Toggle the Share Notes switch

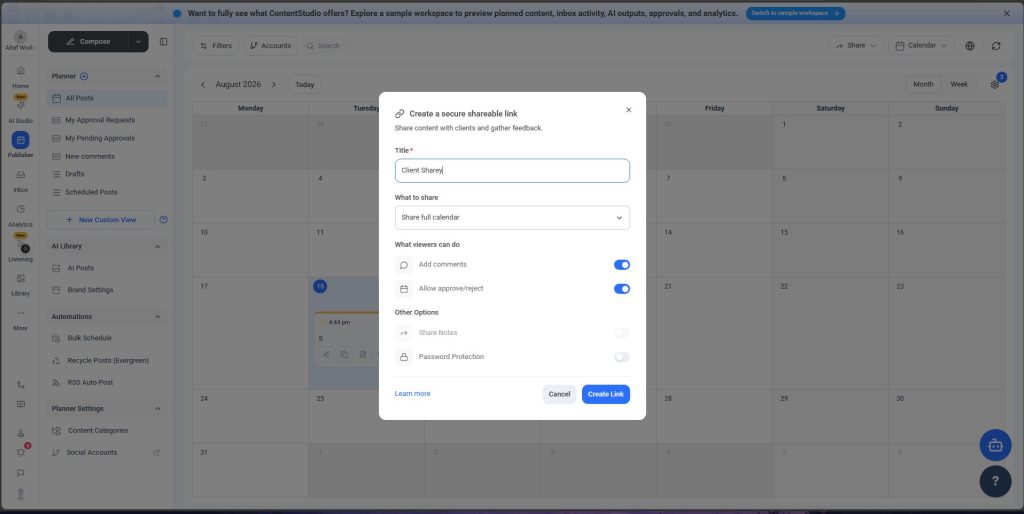click(622, 333)
